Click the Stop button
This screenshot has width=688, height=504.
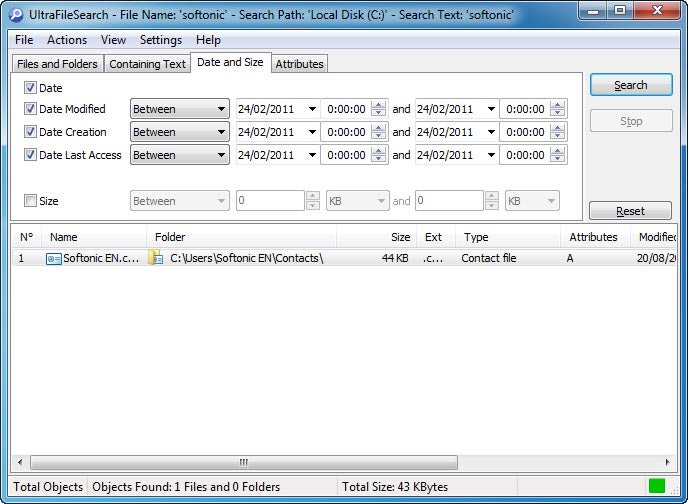point(631,121)
